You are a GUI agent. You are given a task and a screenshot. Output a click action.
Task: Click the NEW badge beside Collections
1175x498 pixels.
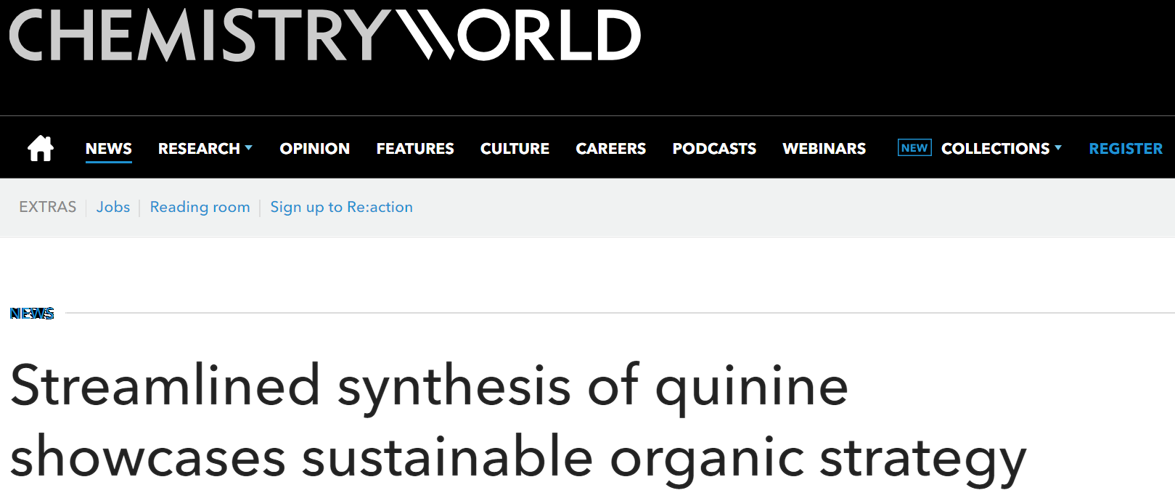(914, 148)
